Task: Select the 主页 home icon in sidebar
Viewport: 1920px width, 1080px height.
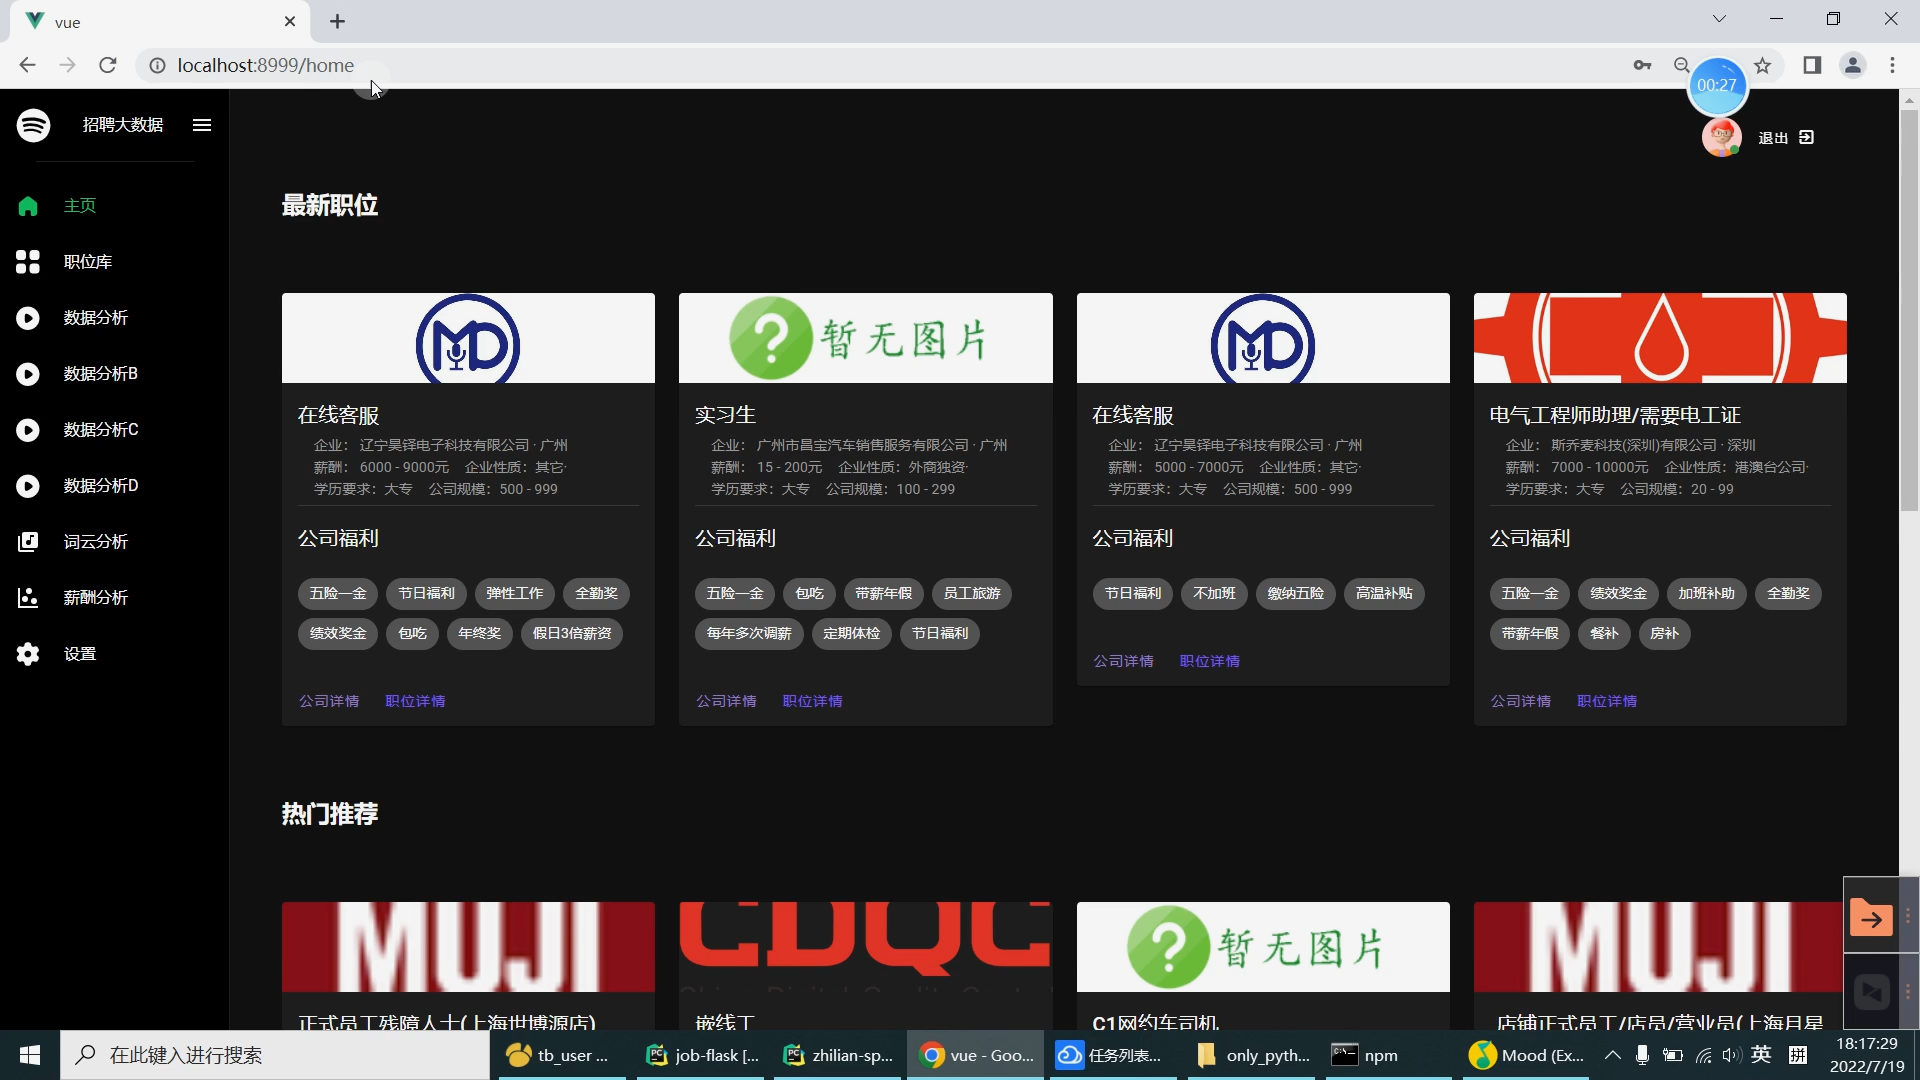Action: point(27,206)
